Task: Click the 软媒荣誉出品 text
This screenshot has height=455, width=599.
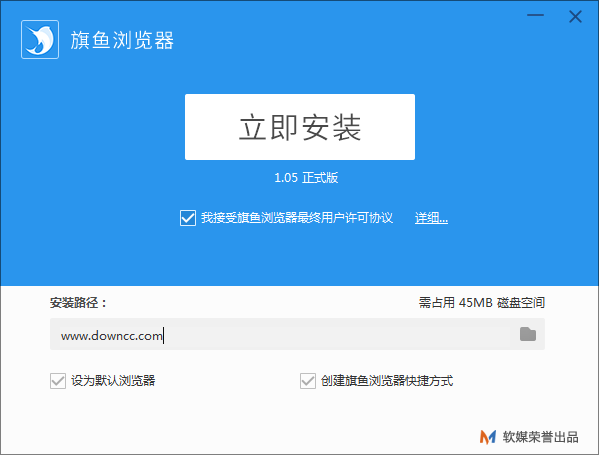Action: pos(541,437)
